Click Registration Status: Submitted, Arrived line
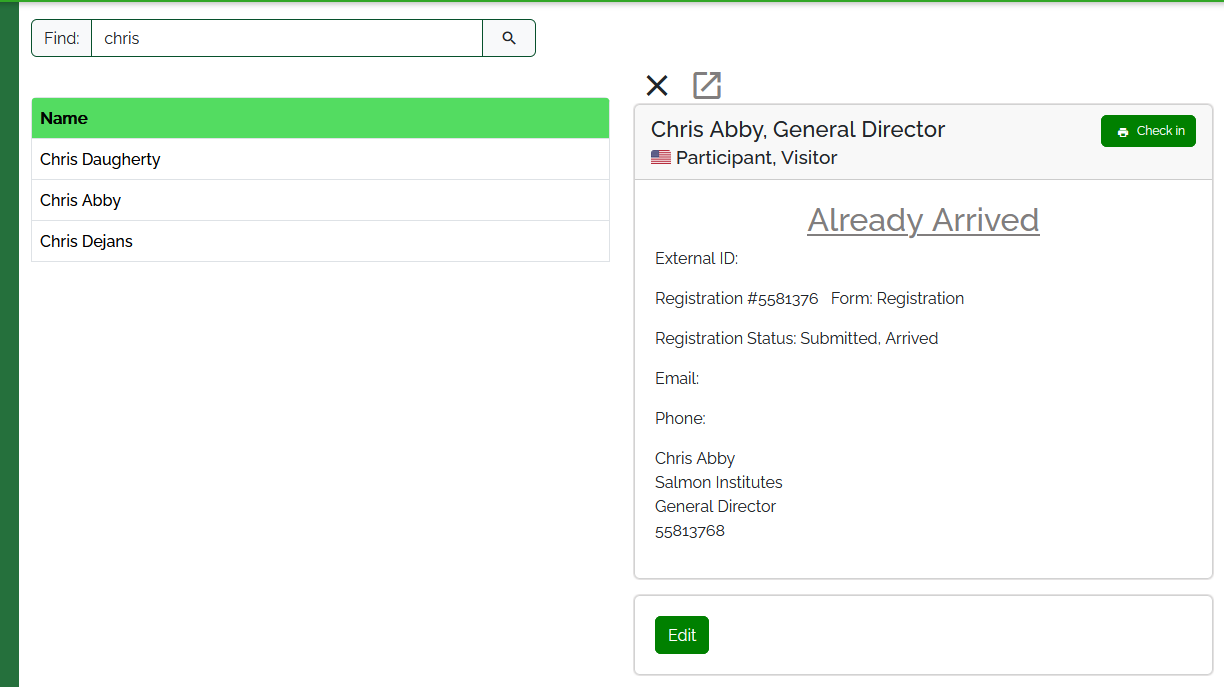The height and width of the screenshot is (687, 1224). (796, 338)
